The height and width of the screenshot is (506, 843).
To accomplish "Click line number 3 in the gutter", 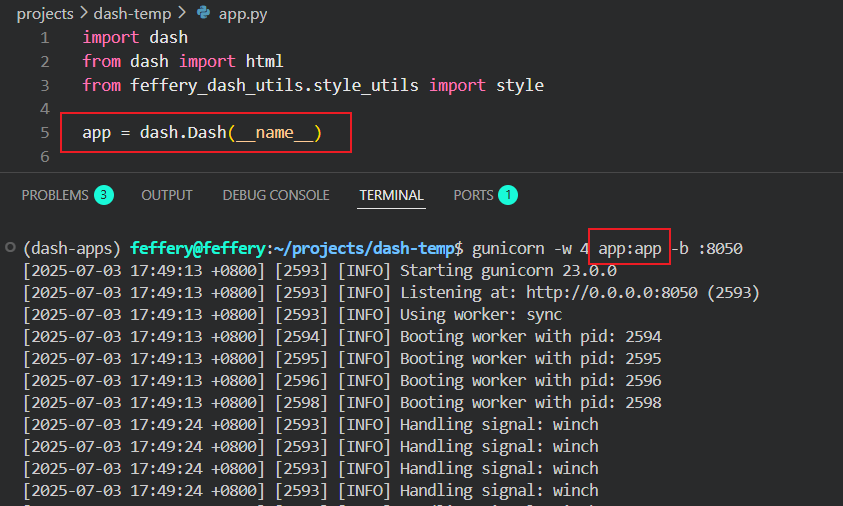I will click(45, 85).
